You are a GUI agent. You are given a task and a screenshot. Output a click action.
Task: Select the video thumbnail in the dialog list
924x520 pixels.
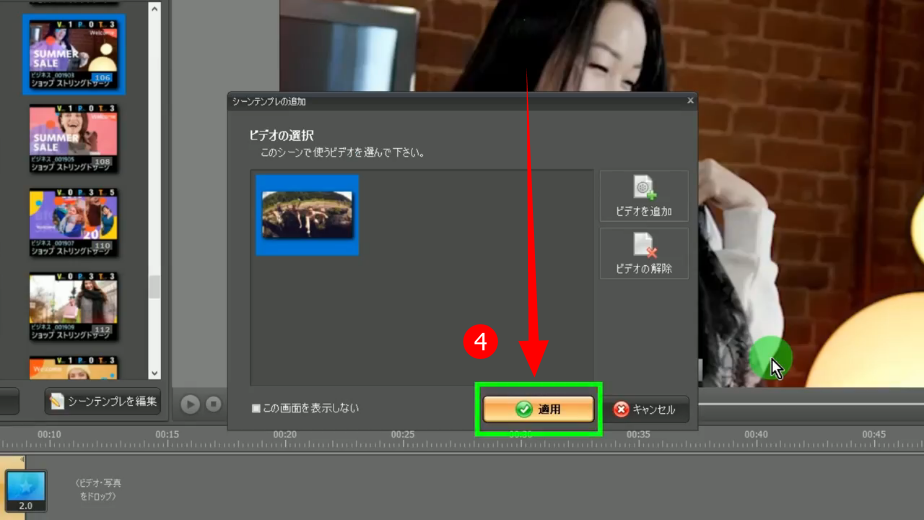pyautogui.click(x=307, y=215)
